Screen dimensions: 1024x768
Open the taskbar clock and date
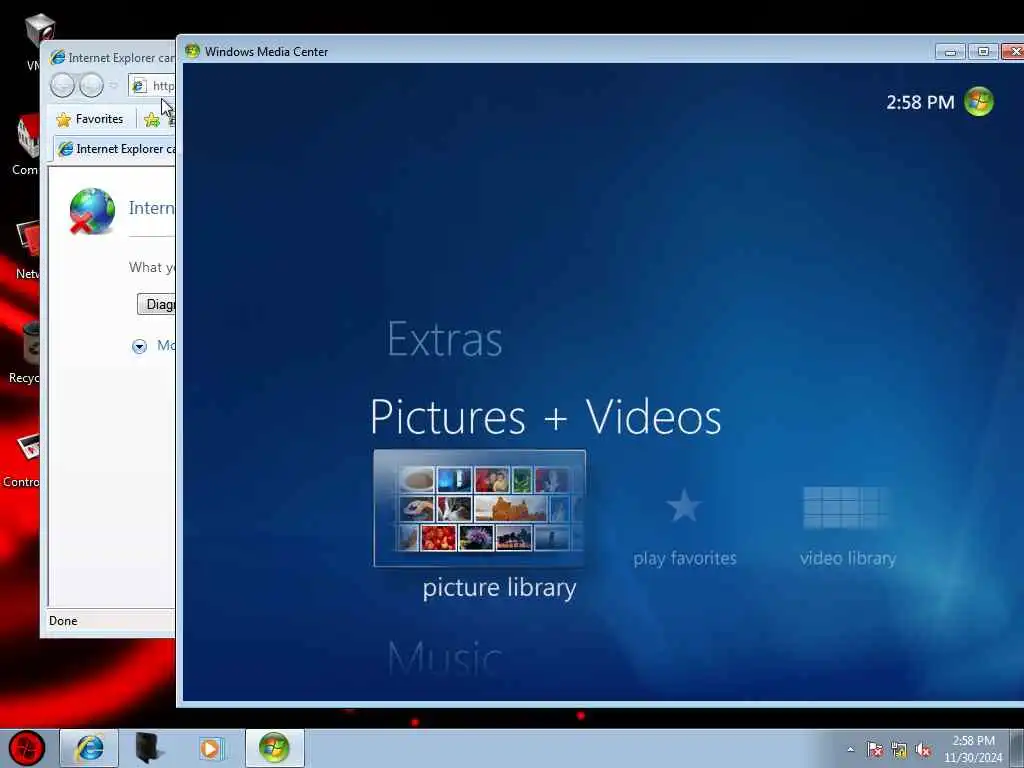point(973,749)
